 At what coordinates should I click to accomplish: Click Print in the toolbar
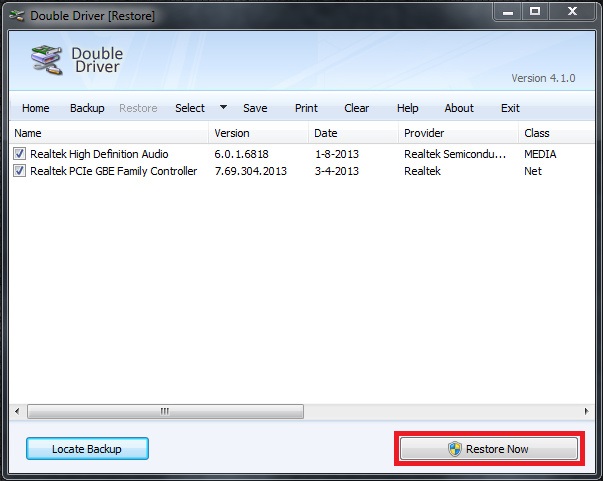(x=306, y=108)
